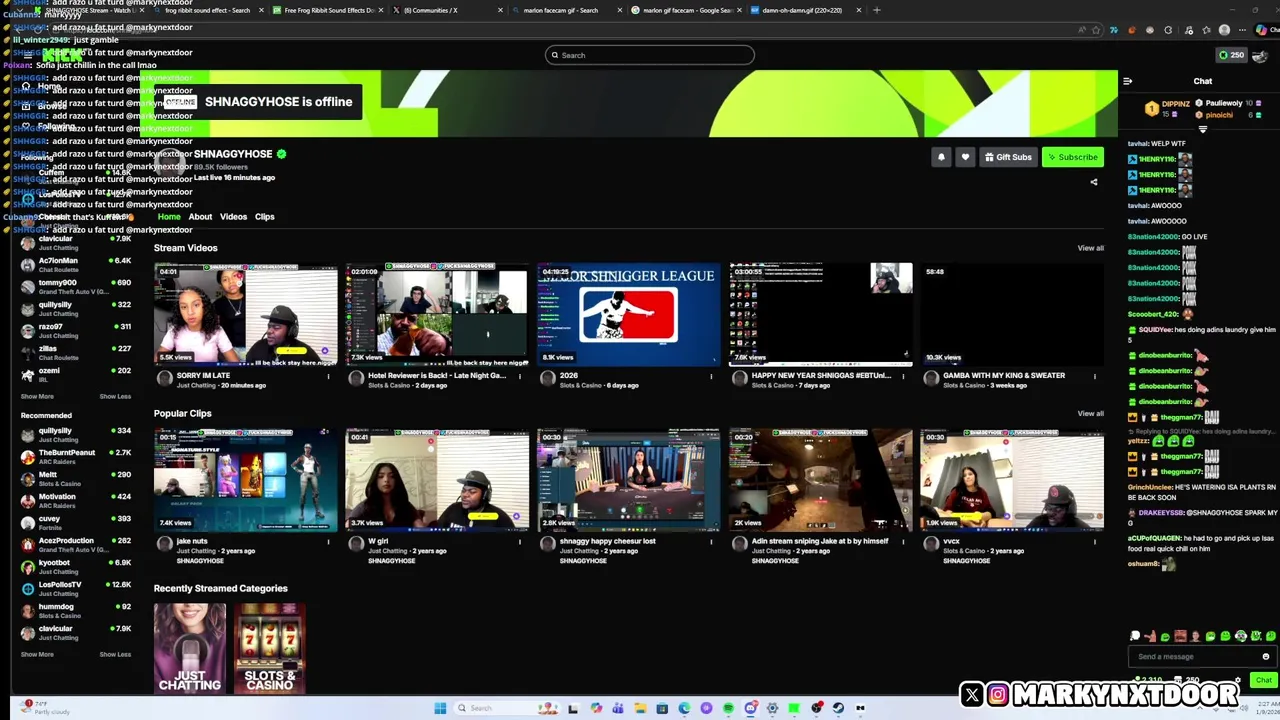Image resolution: width=1280 pixels, height=720 pixels.
Task: Open options menu for 2026 video
Action: pyautogui.click(x=711, y=377)
